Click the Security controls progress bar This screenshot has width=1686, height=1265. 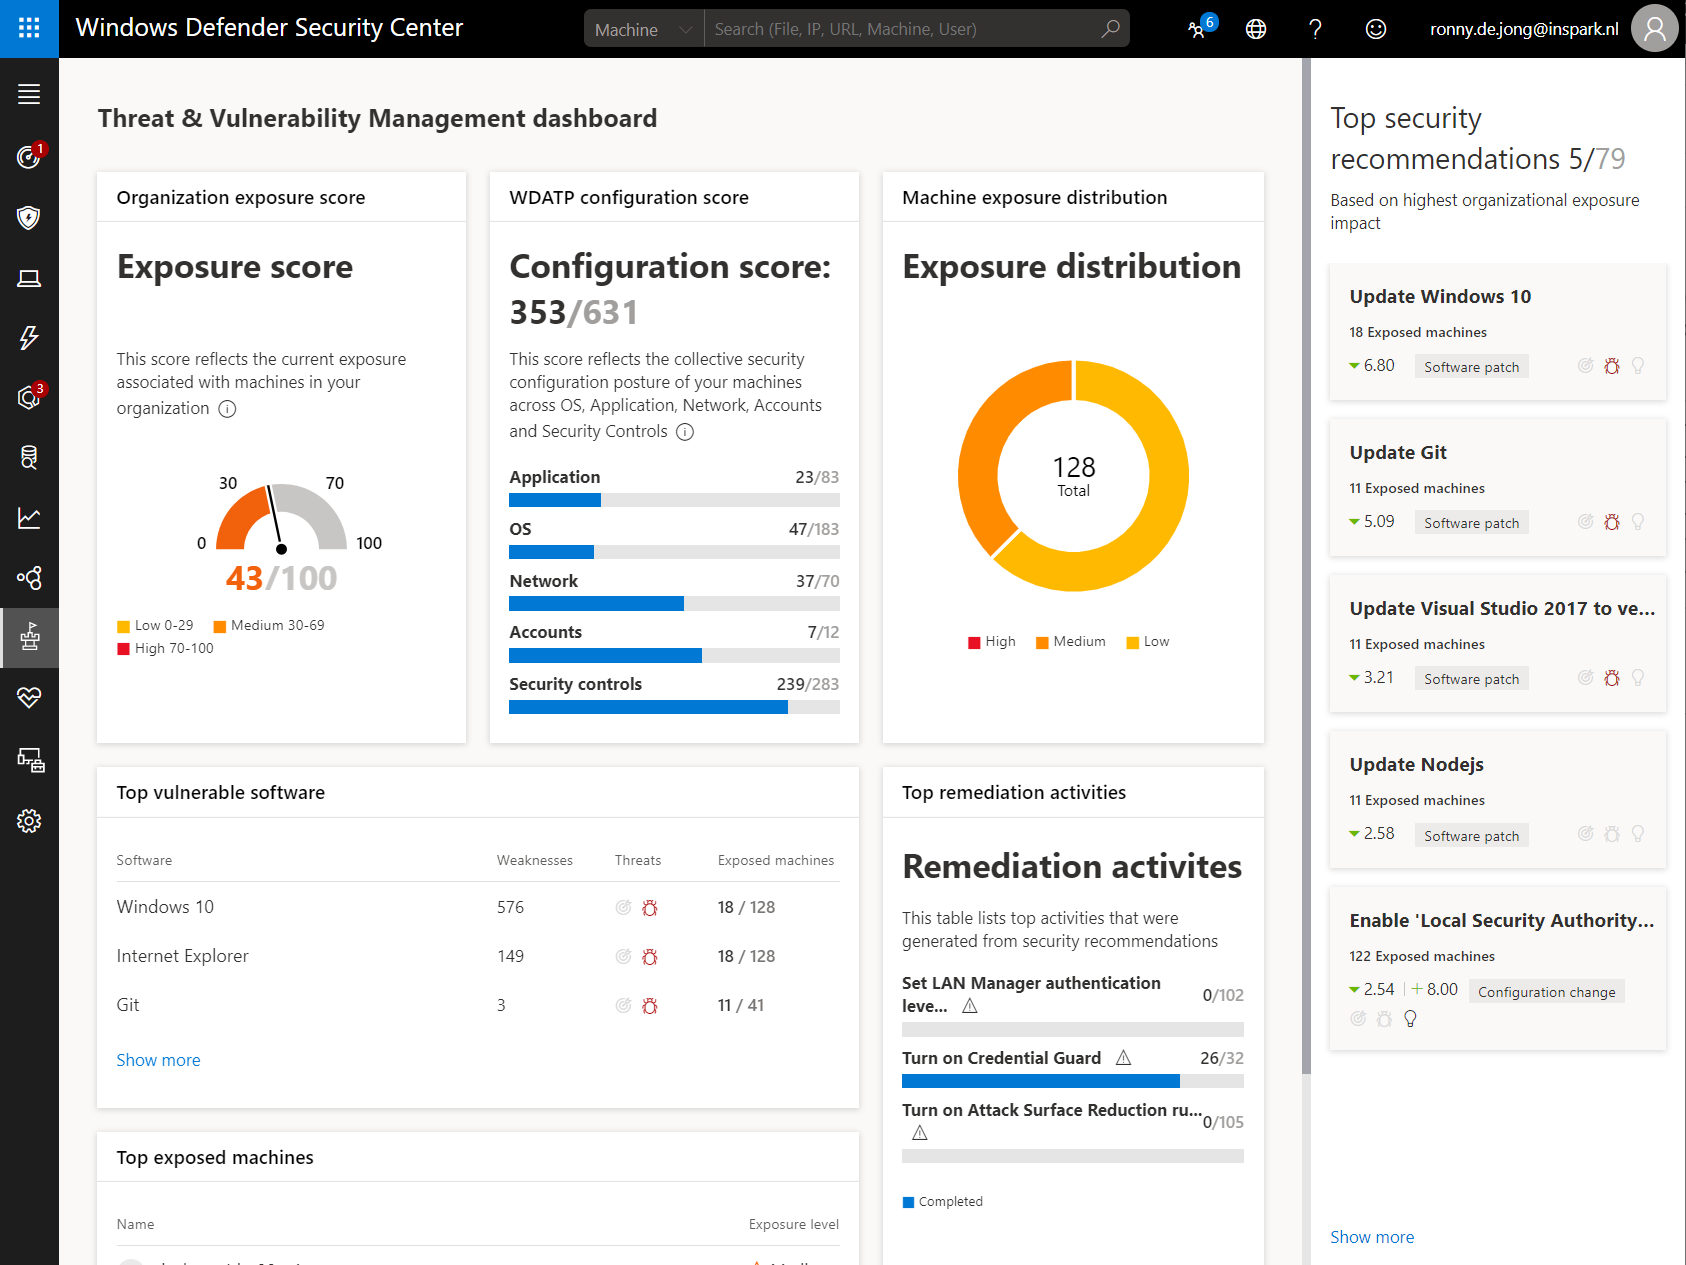click(673, 707)
